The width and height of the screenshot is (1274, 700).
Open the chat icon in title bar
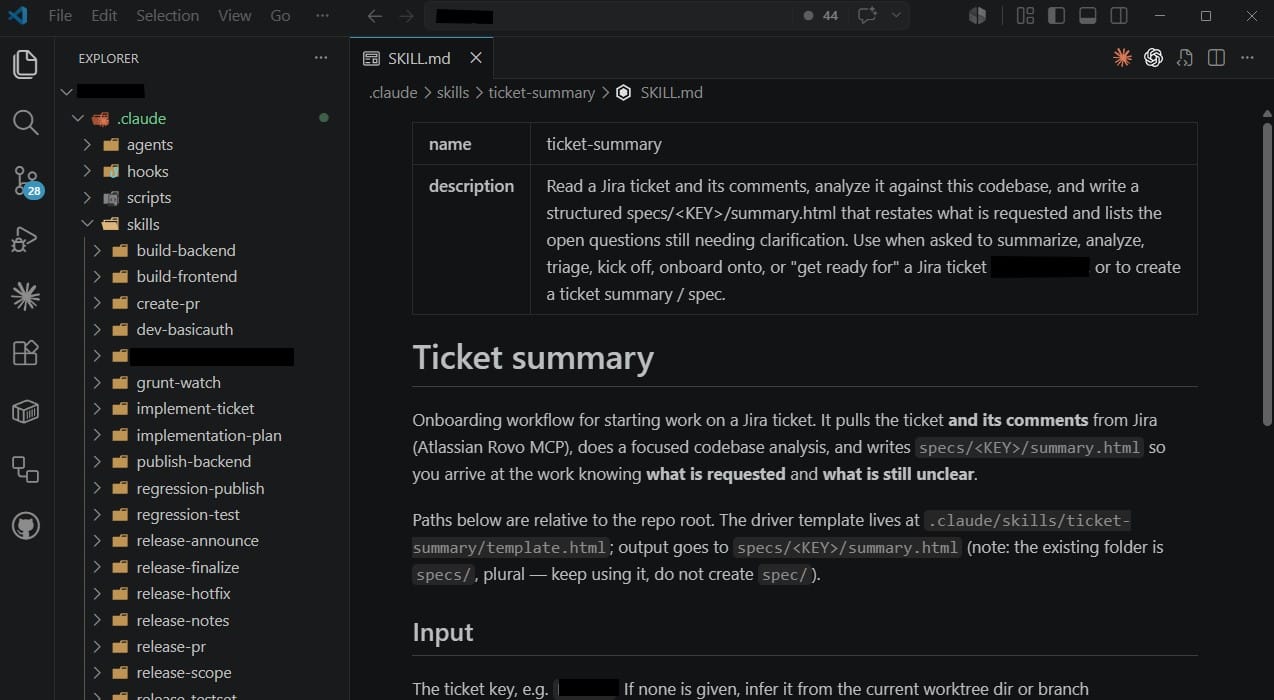867,16
